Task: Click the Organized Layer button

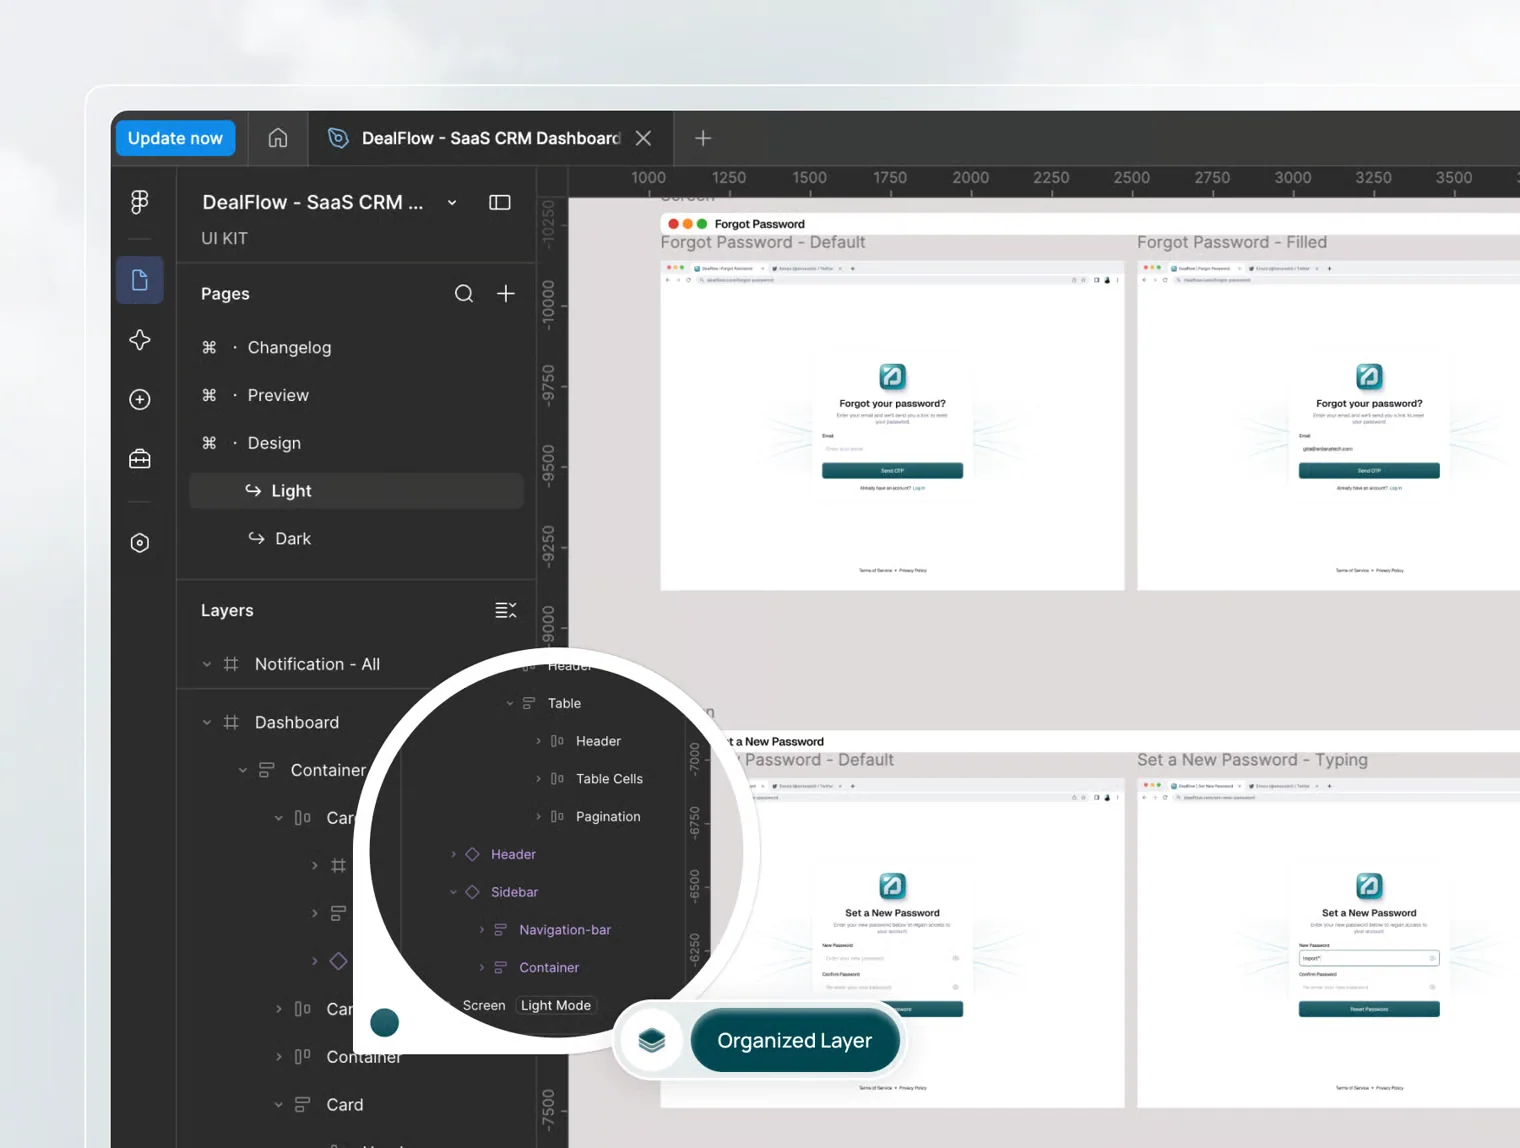Action: click(x=795, y=1041)
